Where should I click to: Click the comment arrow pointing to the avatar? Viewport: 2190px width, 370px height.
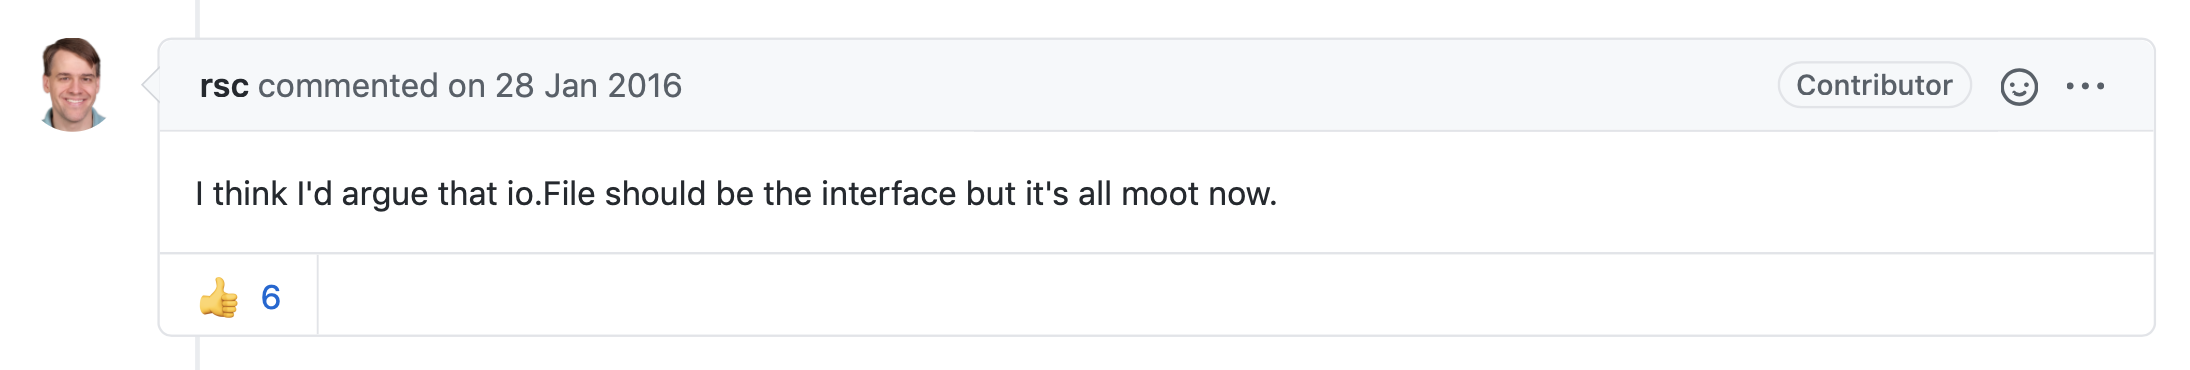point(151,86)
